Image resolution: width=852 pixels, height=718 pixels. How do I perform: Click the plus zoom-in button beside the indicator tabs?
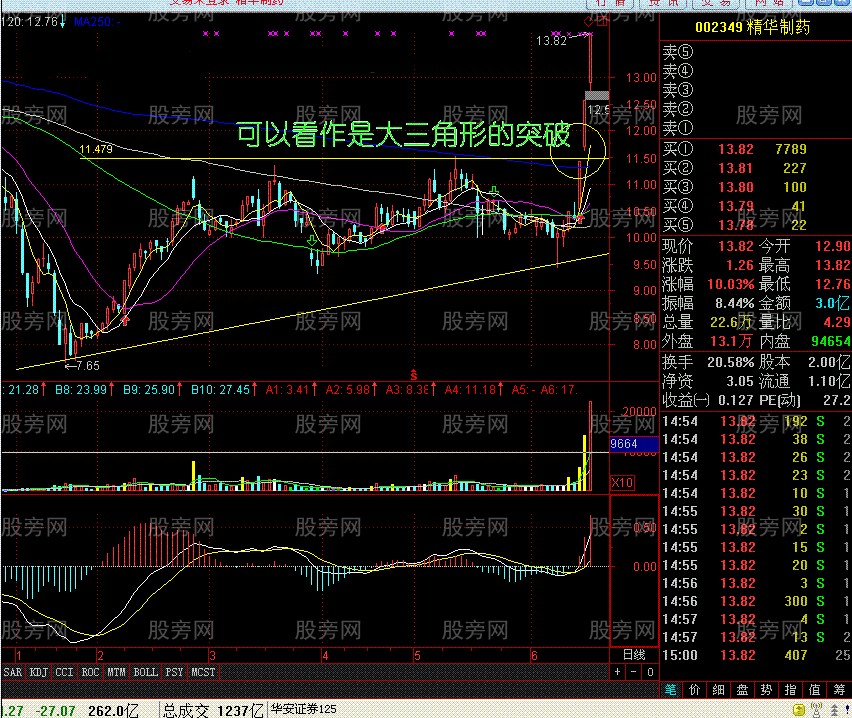coord(617,672)
